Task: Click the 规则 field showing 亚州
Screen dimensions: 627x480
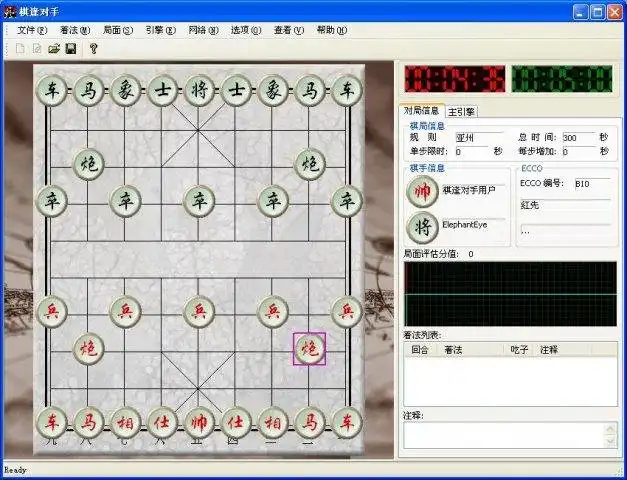Action: pyautogui.click(x=479, y=138)
